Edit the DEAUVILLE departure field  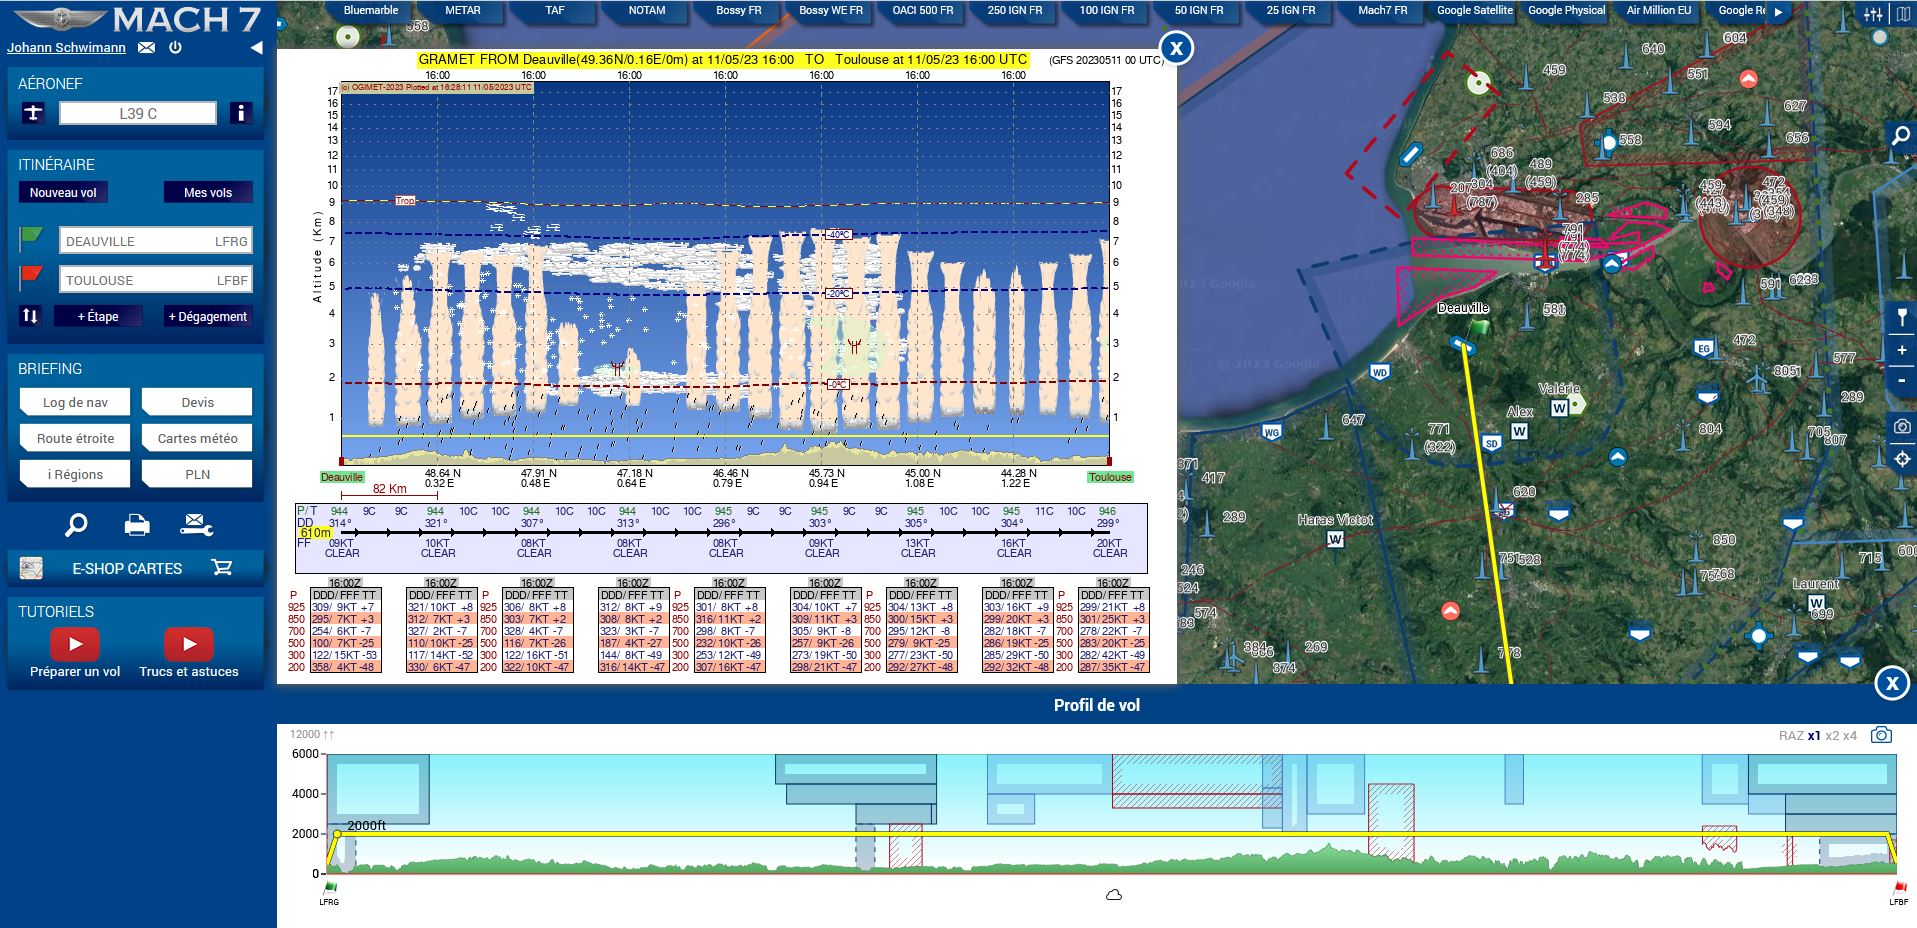coord(155,241)
